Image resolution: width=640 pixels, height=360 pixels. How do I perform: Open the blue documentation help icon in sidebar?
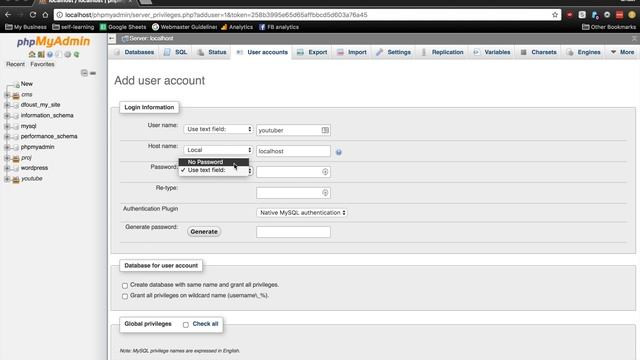50,54
